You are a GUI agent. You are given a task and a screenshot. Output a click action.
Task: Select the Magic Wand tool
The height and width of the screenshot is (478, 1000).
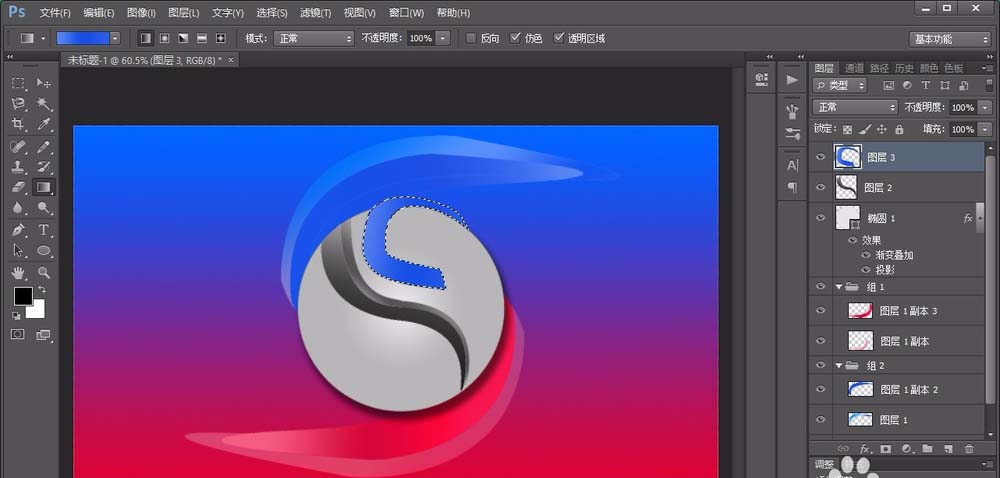point(44,103)
